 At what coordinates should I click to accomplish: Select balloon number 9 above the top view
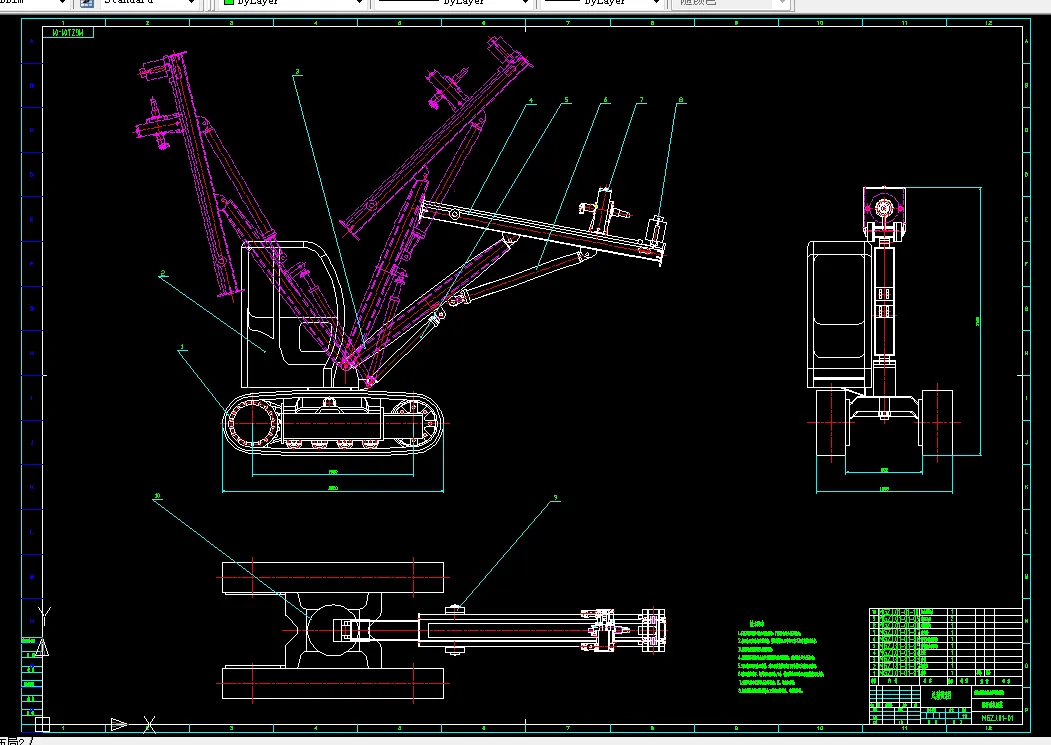point(555,498)
